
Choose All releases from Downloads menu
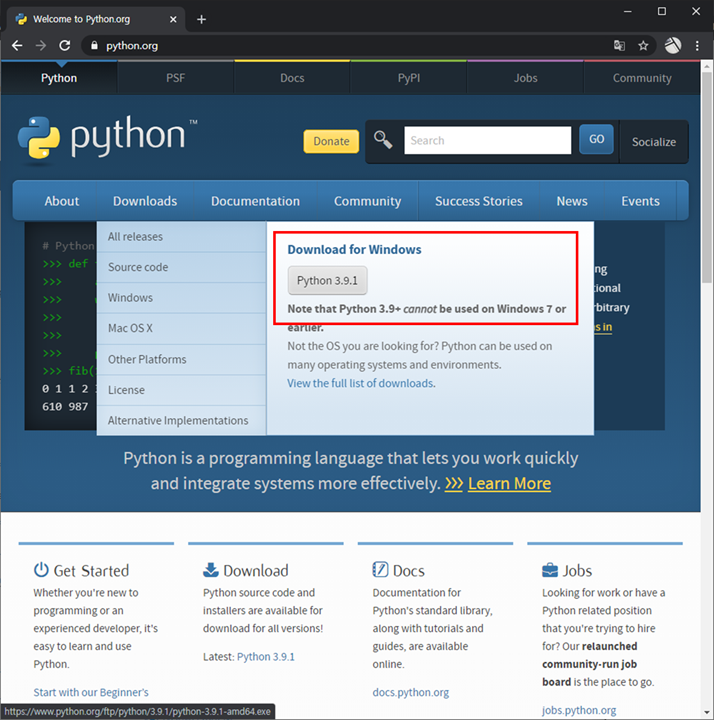181,236
